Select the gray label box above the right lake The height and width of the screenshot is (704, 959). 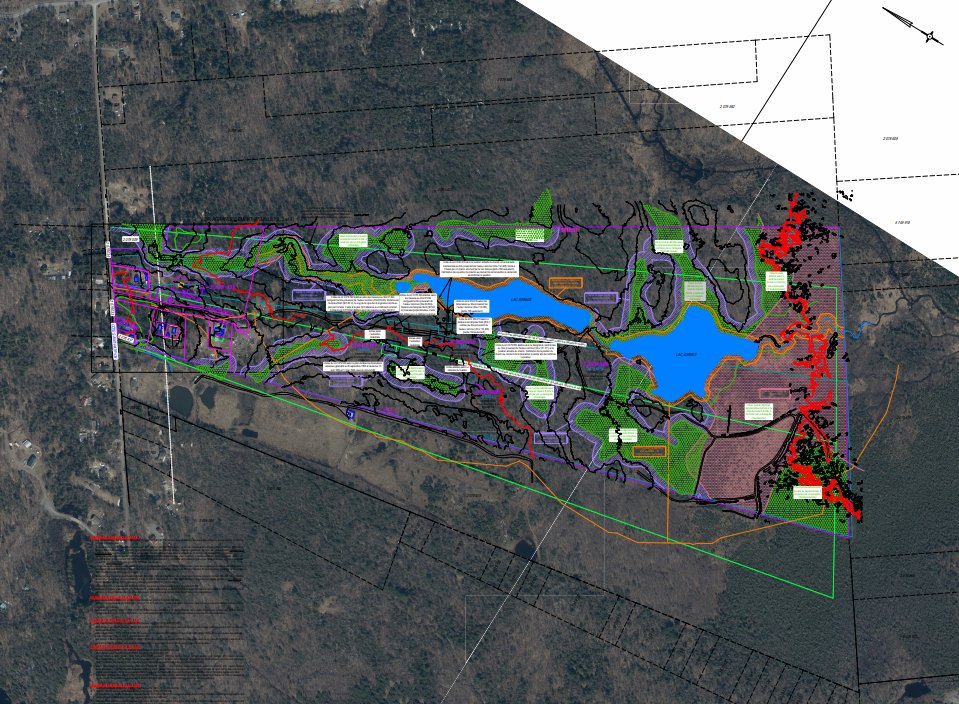pyautogui.click(x=695, y=291)
